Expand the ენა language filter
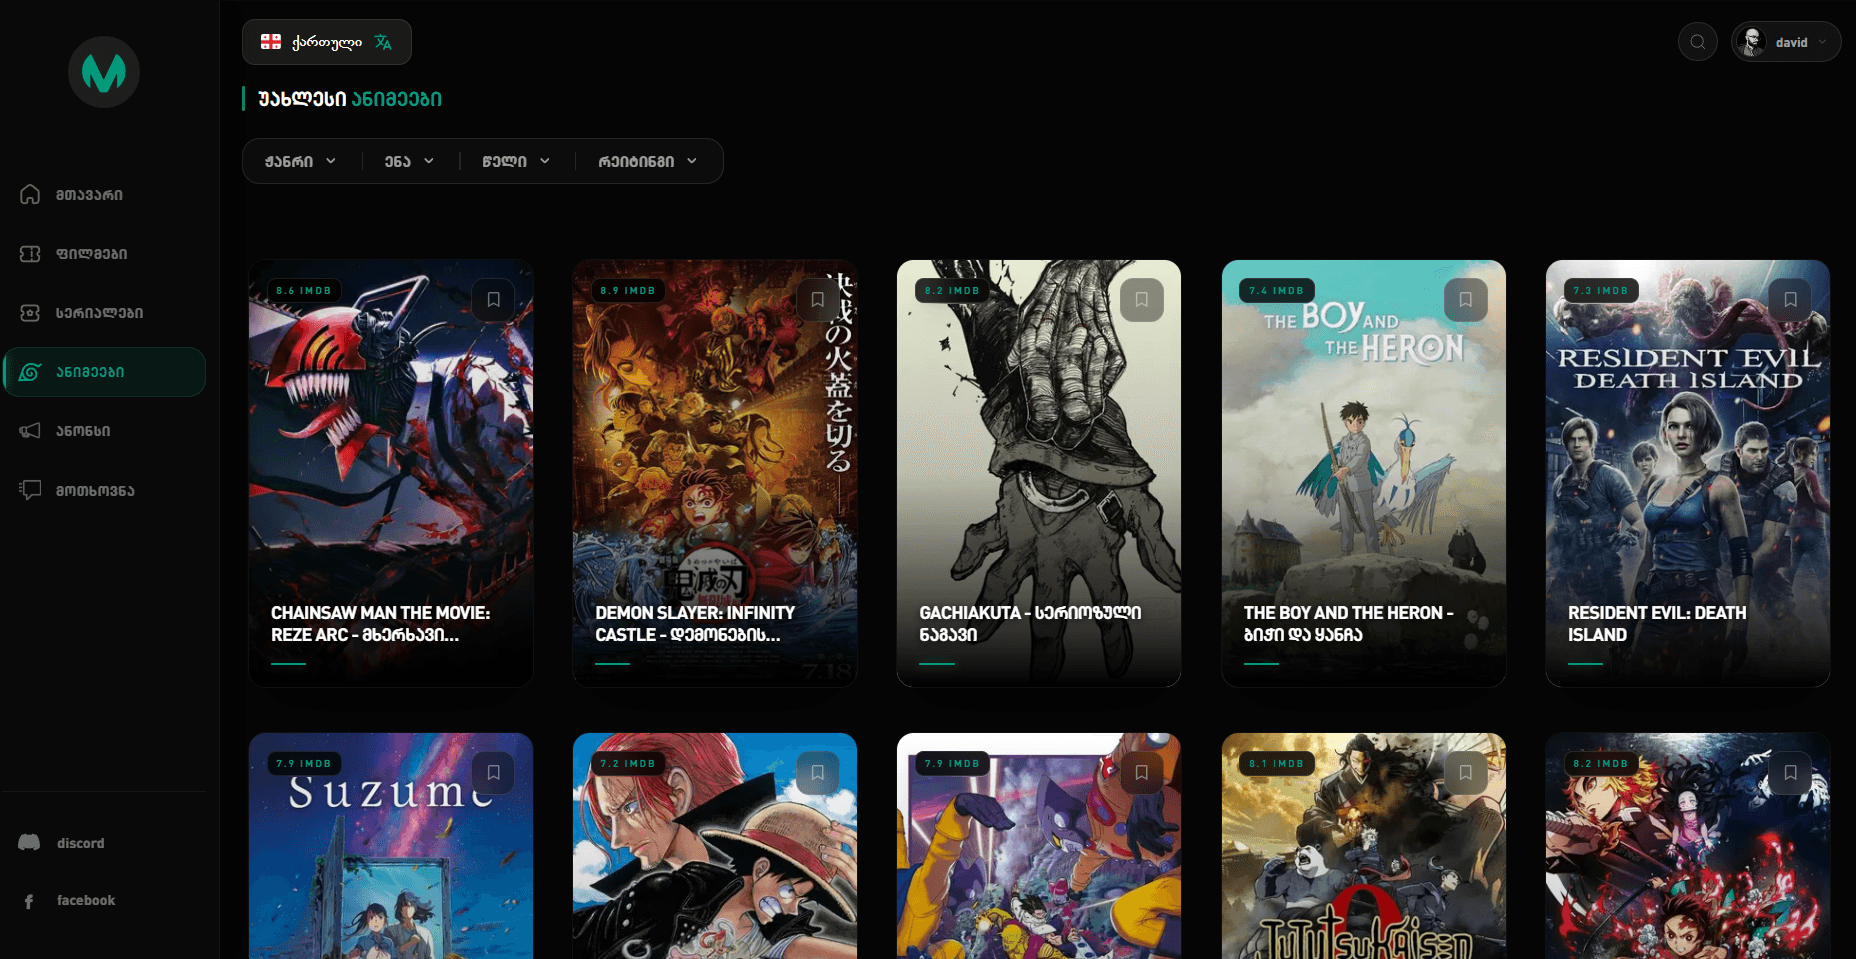The width and height of the screenshot is (1856, 959). click(x=409, y=161)
